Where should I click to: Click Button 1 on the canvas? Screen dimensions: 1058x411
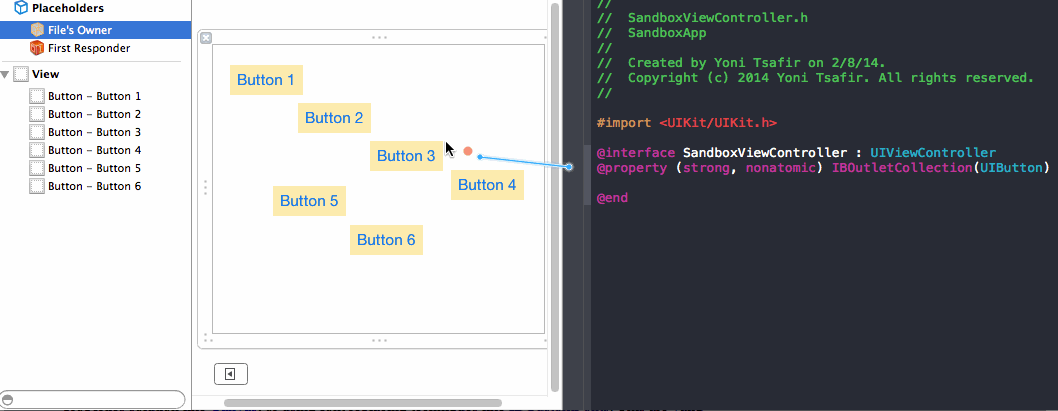(266, 80)
